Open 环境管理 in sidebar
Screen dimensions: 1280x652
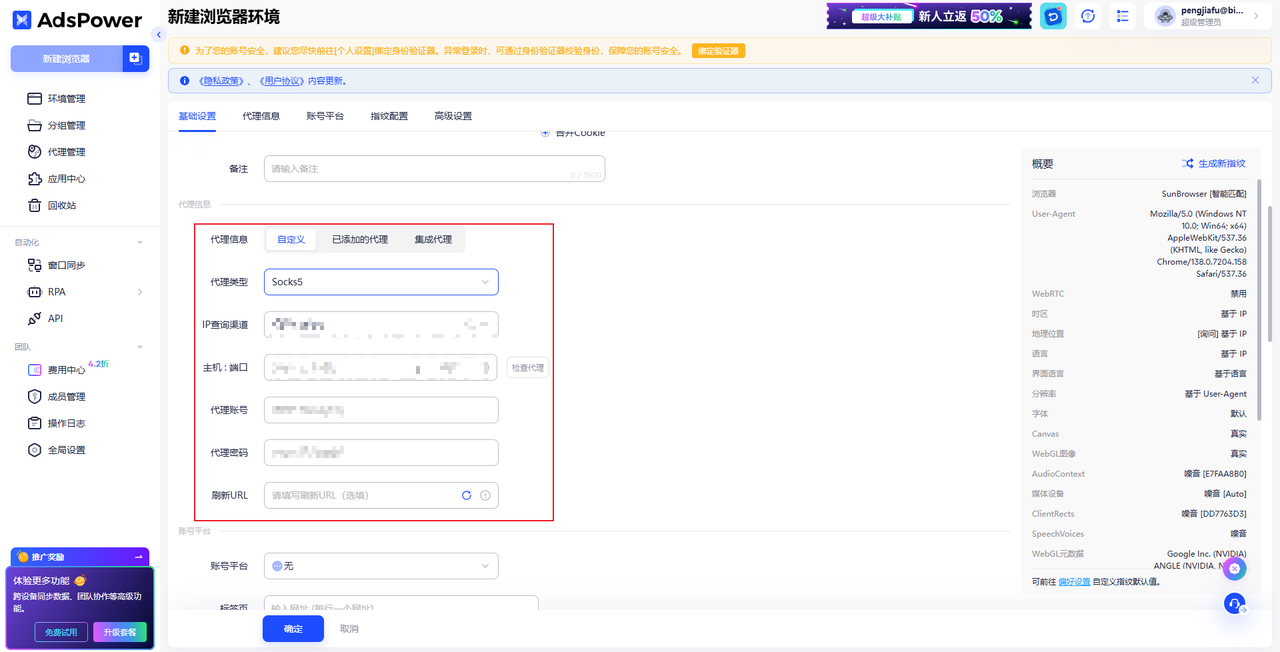[x=66, y=99]
